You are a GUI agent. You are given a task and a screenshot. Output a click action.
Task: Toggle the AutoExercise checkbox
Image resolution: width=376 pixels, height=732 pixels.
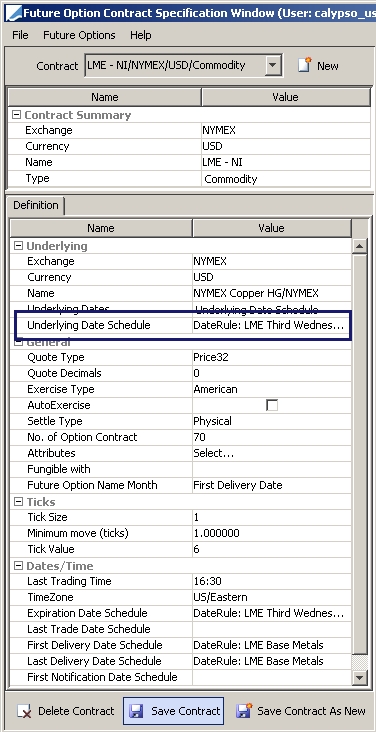tap(271, 405)
